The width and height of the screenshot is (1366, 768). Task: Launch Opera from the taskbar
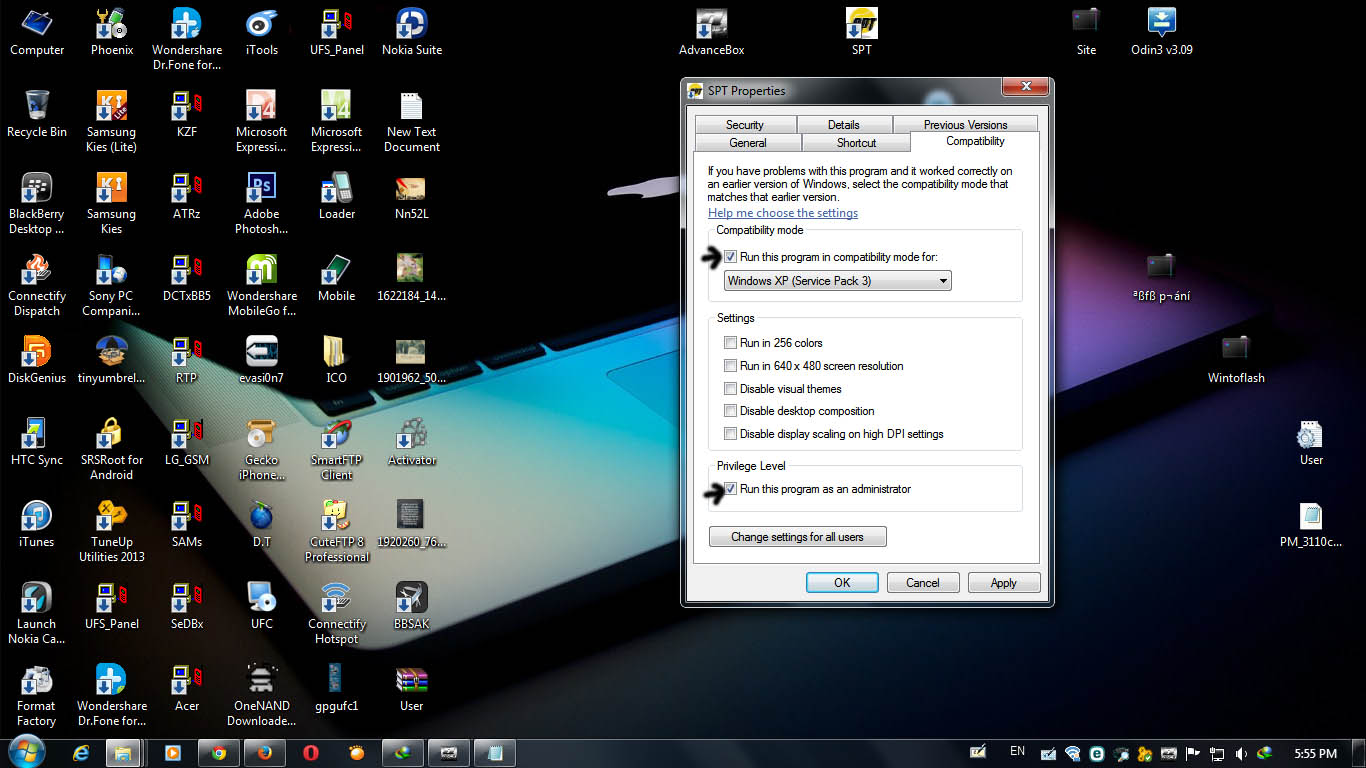pos(311,753)
